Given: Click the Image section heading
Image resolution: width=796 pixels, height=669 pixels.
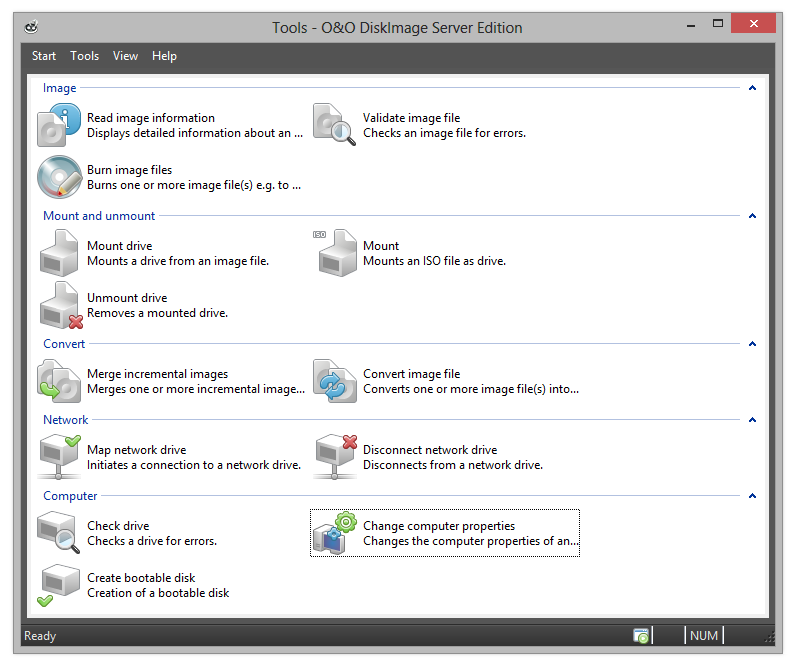Looking at the screenshot, I should [59, 88].
